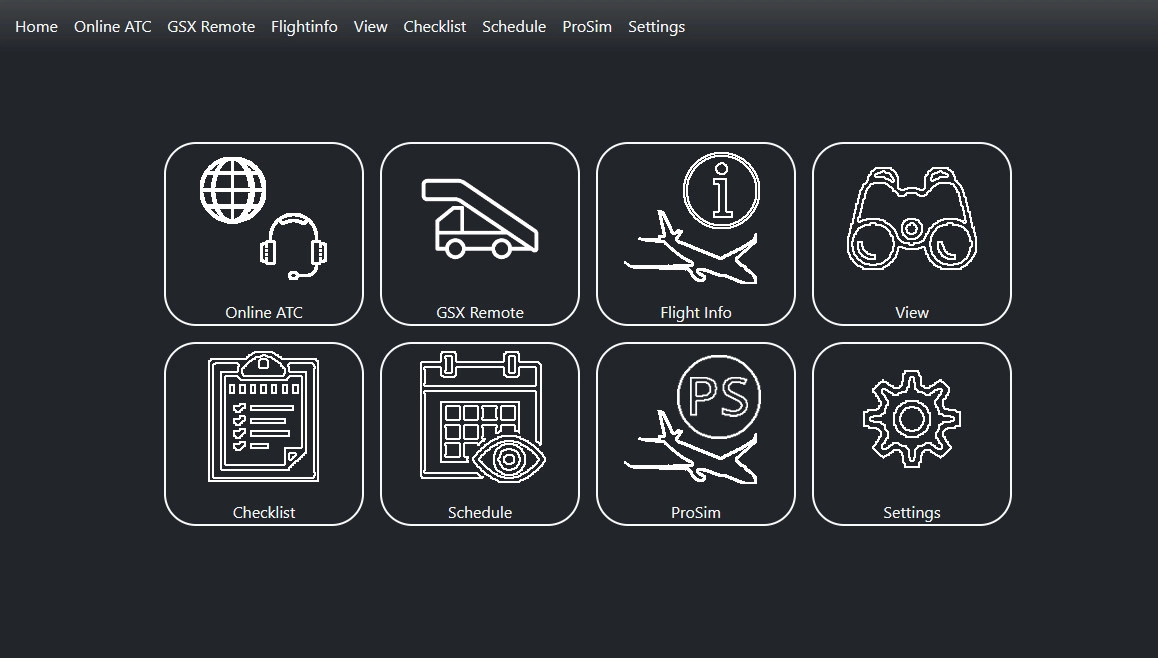Open the View binoculars tile
This screenshot has height=658, width=1158.
(911, 233)
